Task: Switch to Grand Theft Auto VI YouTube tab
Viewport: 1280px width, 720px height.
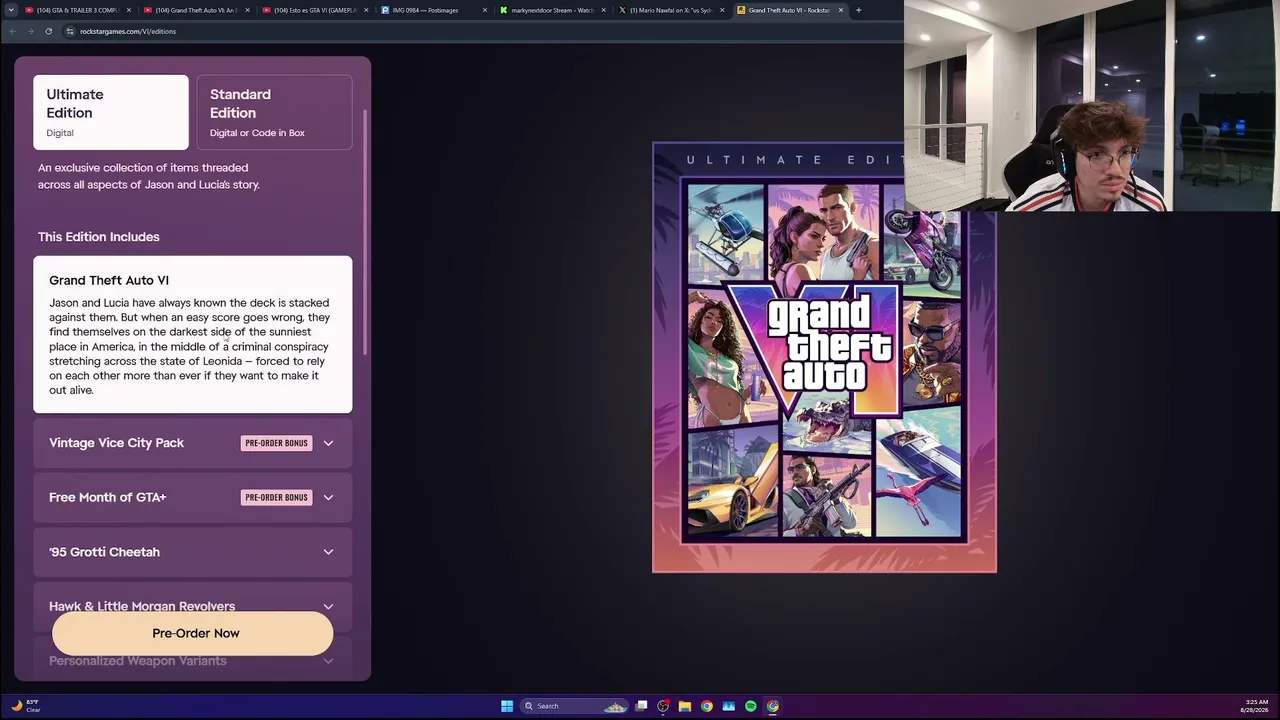Action: tap(196, 10)
